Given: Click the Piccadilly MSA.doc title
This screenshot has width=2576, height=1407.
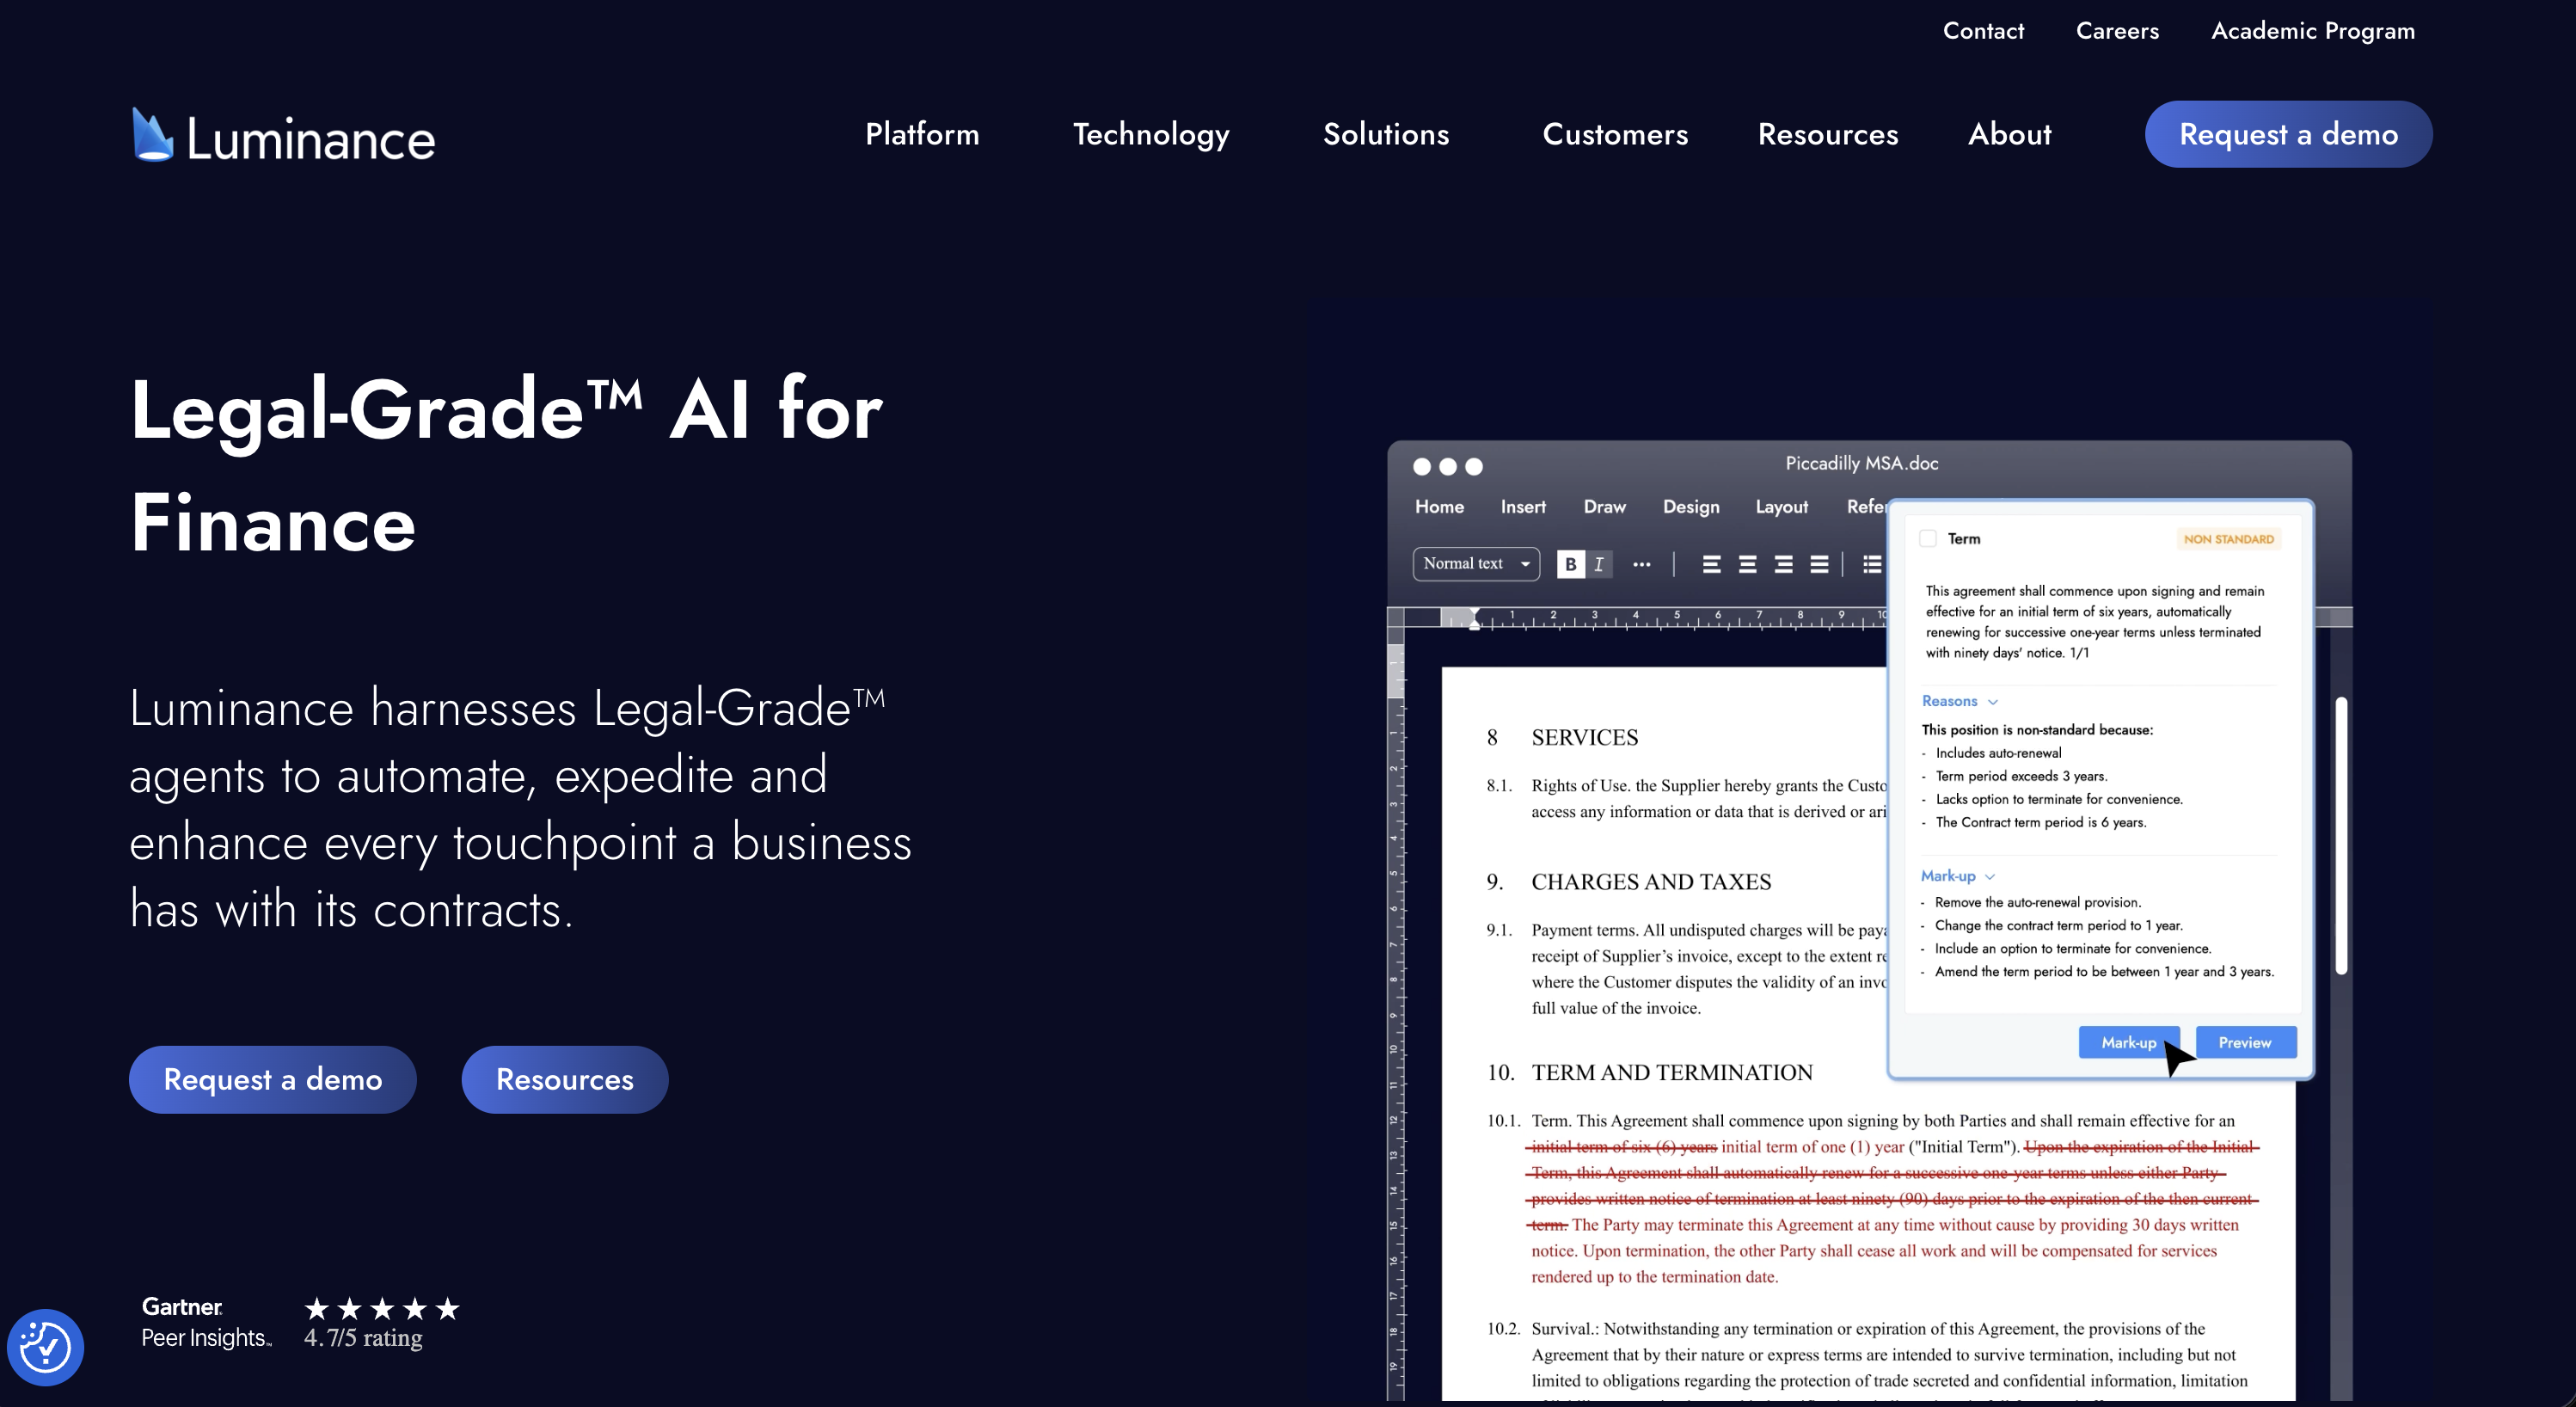Looking at the screenshot, I should [1861, 463].
